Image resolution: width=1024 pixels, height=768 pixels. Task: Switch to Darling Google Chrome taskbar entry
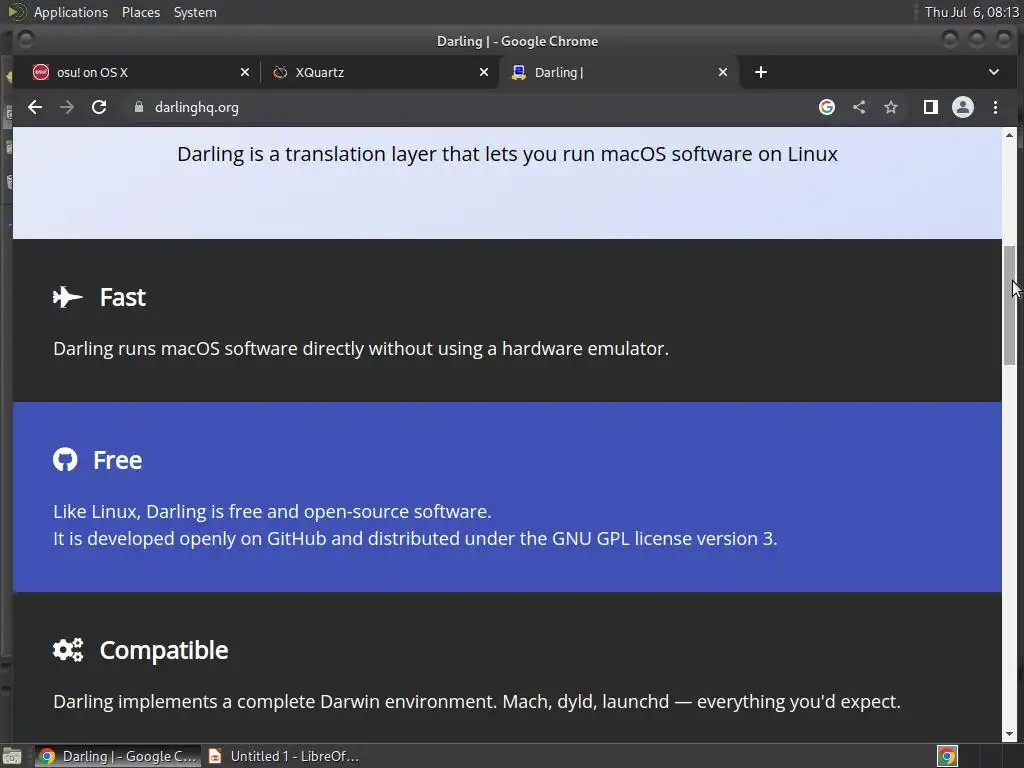[x=118, y=756]
